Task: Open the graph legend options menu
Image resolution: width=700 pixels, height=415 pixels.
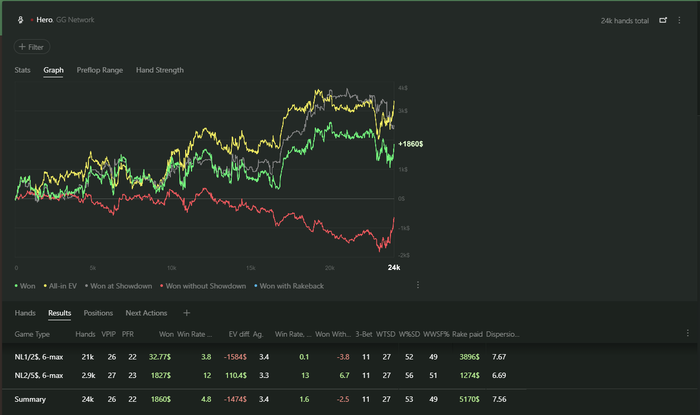Action: pyautogui.click(x=417, y=285)
